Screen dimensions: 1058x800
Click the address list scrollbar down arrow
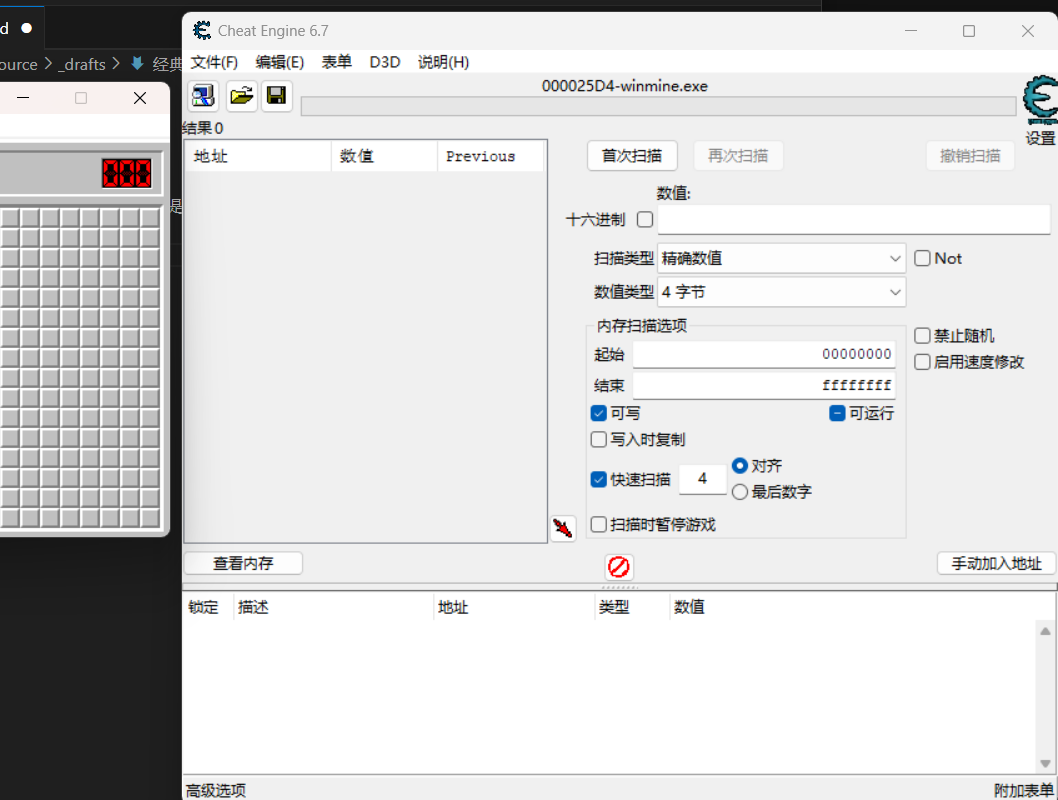click(1045, 764)
